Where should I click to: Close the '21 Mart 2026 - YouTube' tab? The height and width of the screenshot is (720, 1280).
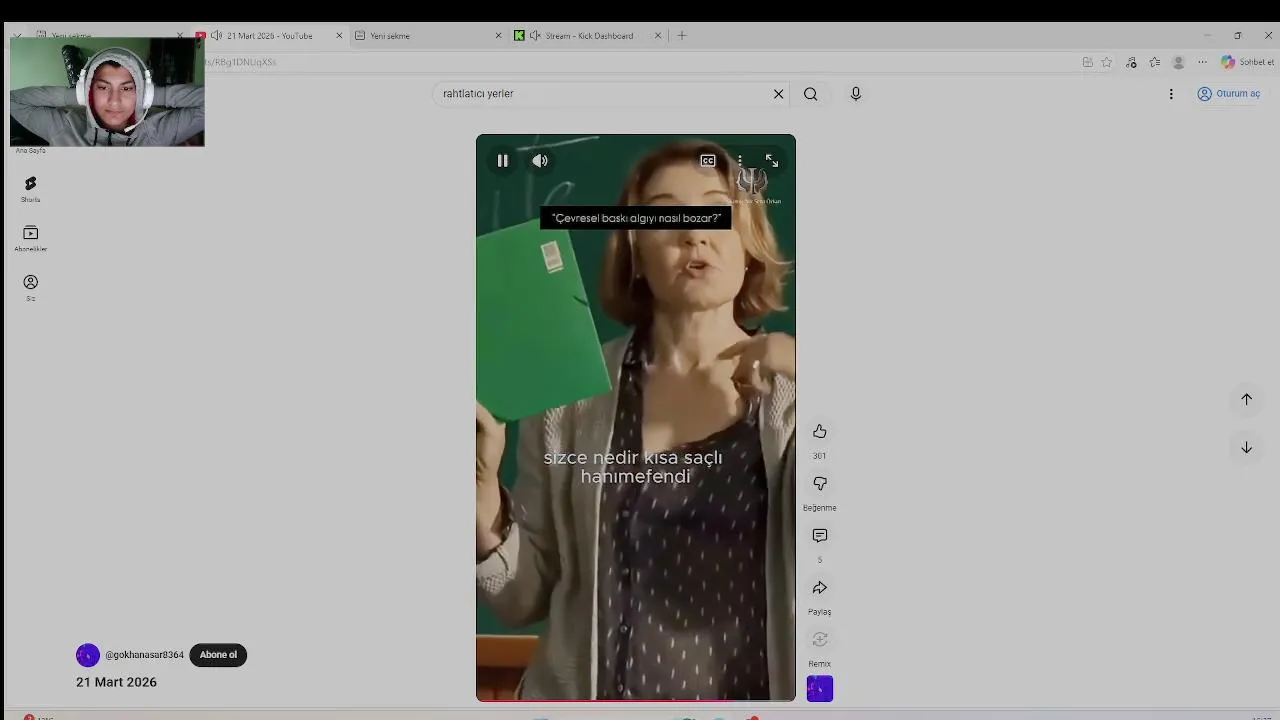point(339,36)
